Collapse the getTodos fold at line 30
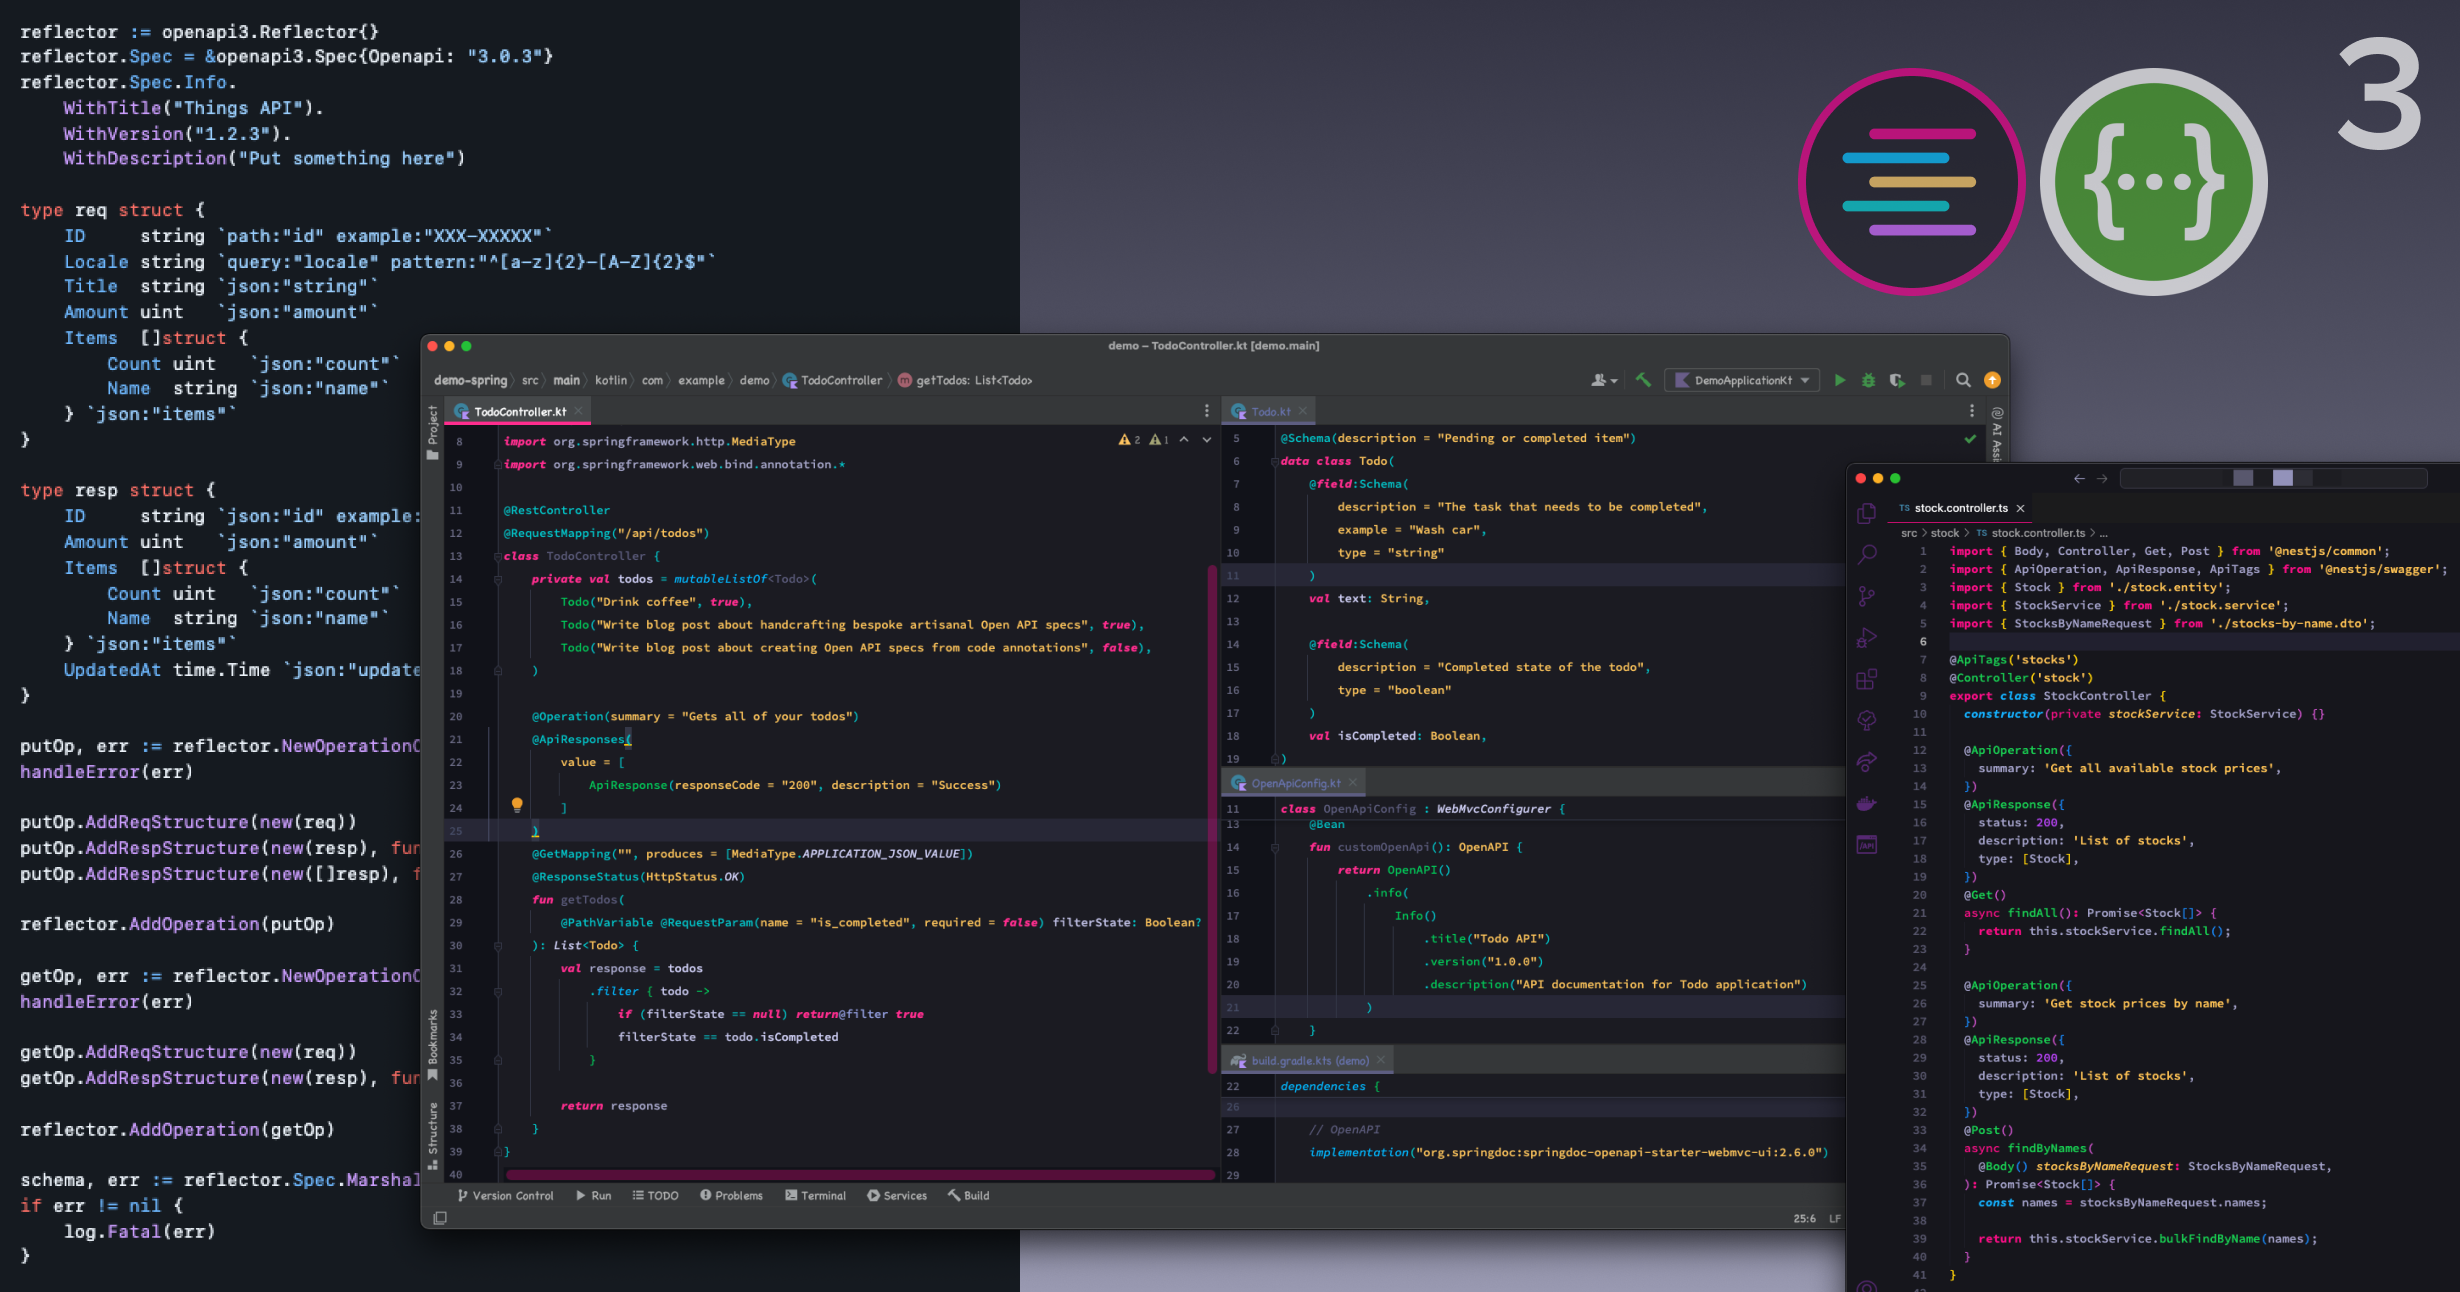 point(497,945)
